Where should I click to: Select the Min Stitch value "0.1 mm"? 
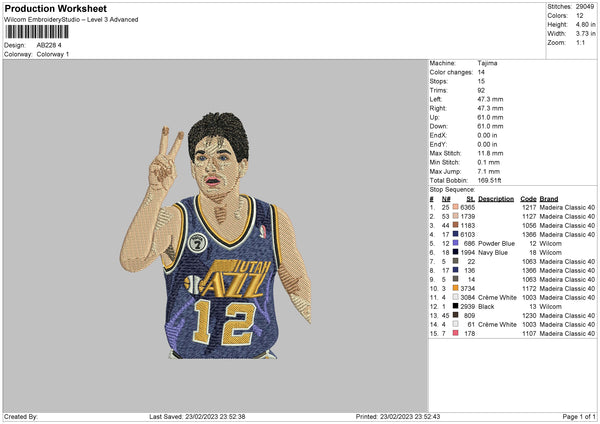tap(489, 162)
